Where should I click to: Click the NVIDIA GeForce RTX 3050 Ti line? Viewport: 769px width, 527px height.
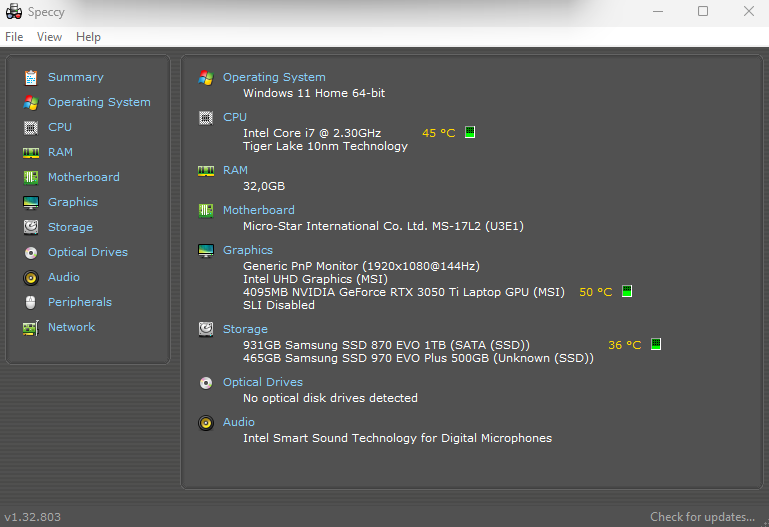(404, 292)
